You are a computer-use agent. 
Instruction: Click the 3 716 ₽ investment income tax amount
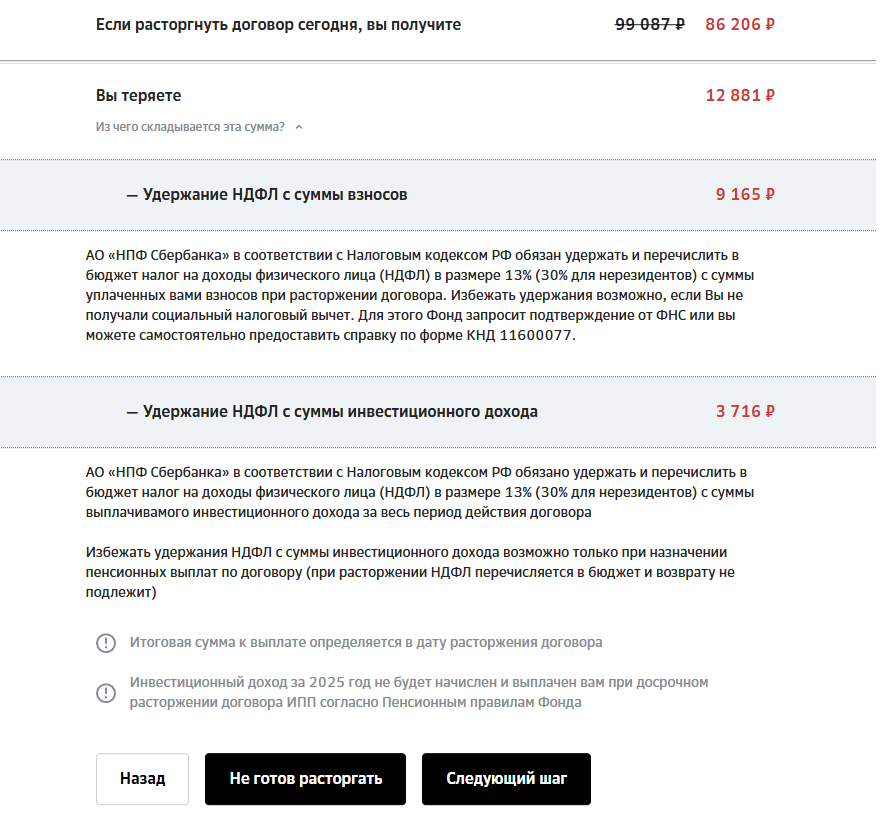(x=745, y=411)
